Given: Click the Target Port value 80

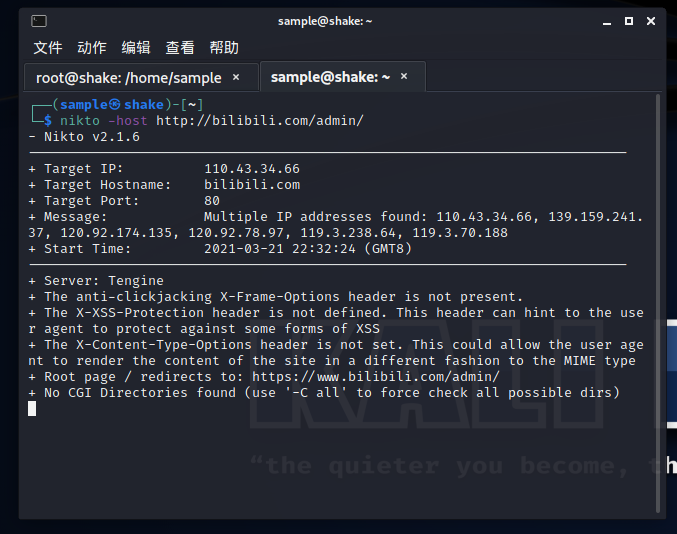Looking at the screenshot, I should point(212,201).
